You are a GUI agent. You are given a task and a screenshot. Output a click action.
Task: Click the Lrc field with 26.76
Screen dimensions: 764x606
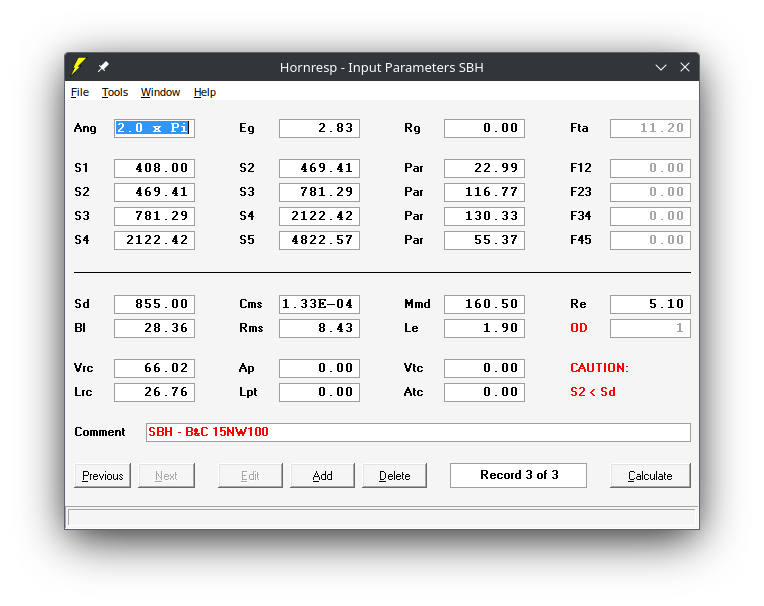[x=154, y=392]
